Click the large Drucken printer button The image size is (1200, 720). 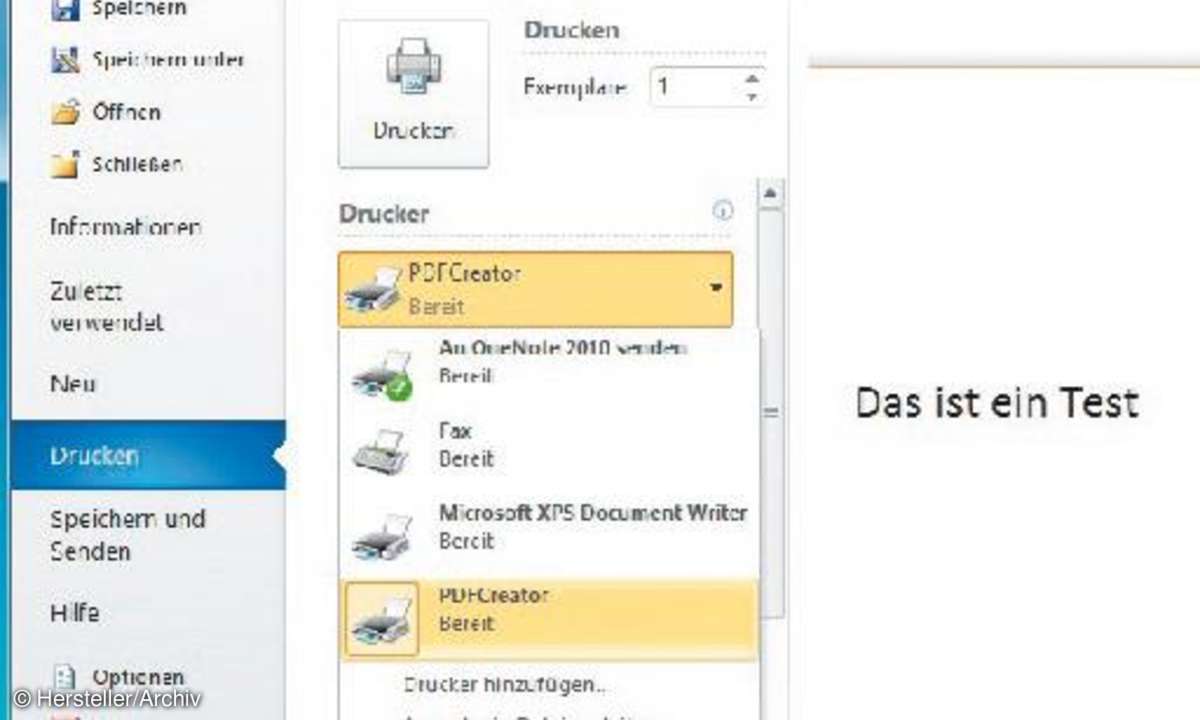pyautogui.click(x=413, y=94)
